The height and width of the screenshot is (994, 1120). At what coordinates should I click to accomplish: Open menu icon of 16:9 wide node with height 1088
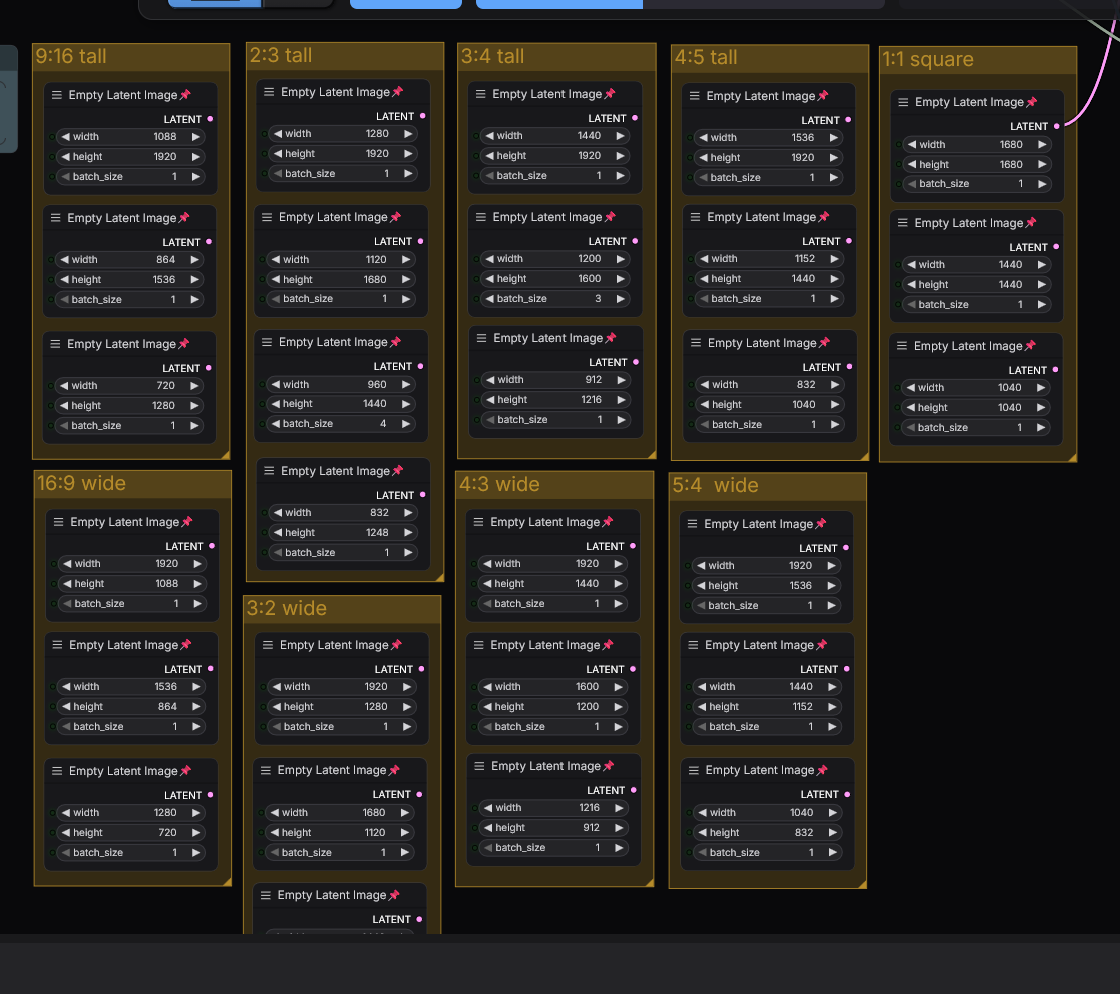(x=59, y=522)
